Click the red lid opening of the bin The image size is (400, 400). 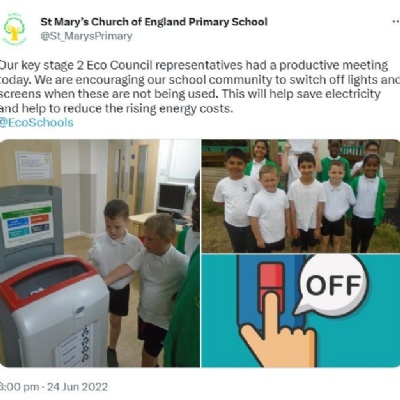47,279
